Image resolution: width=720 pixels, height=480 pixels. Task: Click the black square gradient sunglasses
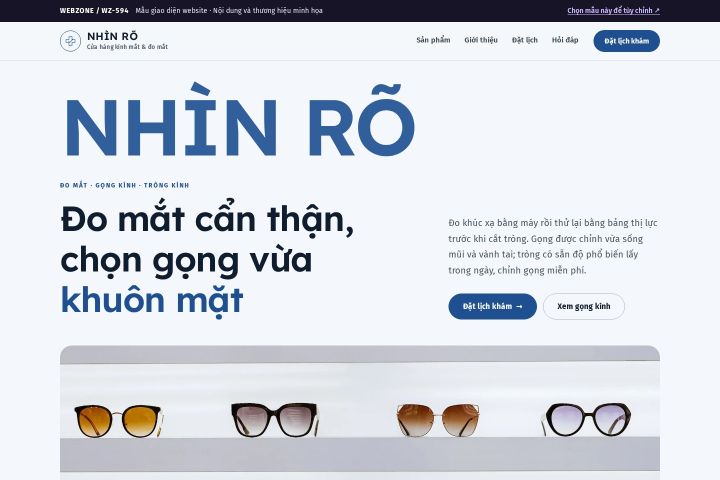(x=275, y=419)
